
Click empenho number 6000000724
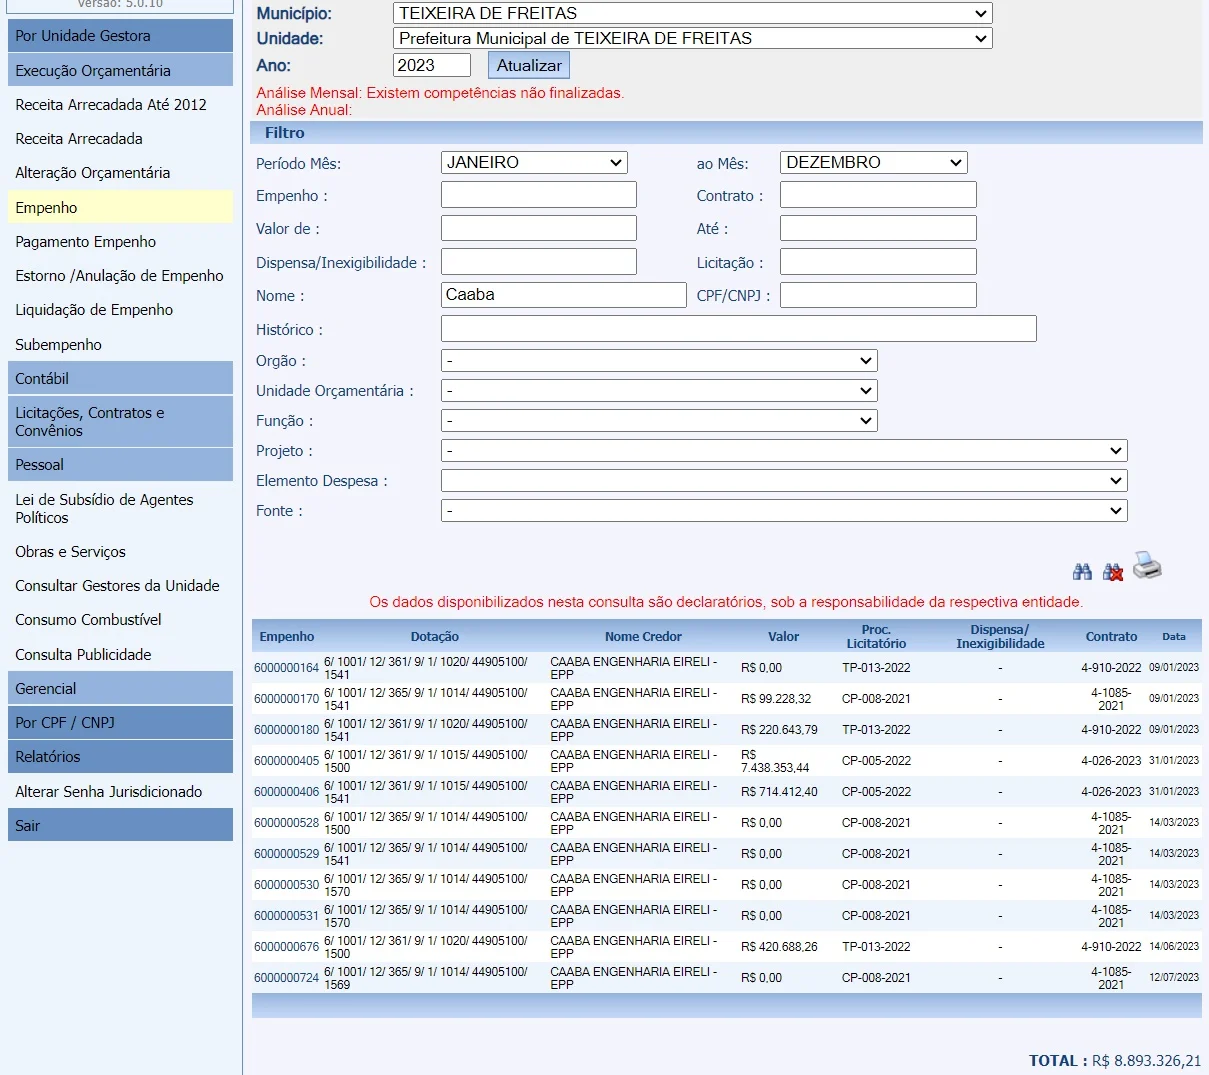pyautogui.click(x=286, y=978)
